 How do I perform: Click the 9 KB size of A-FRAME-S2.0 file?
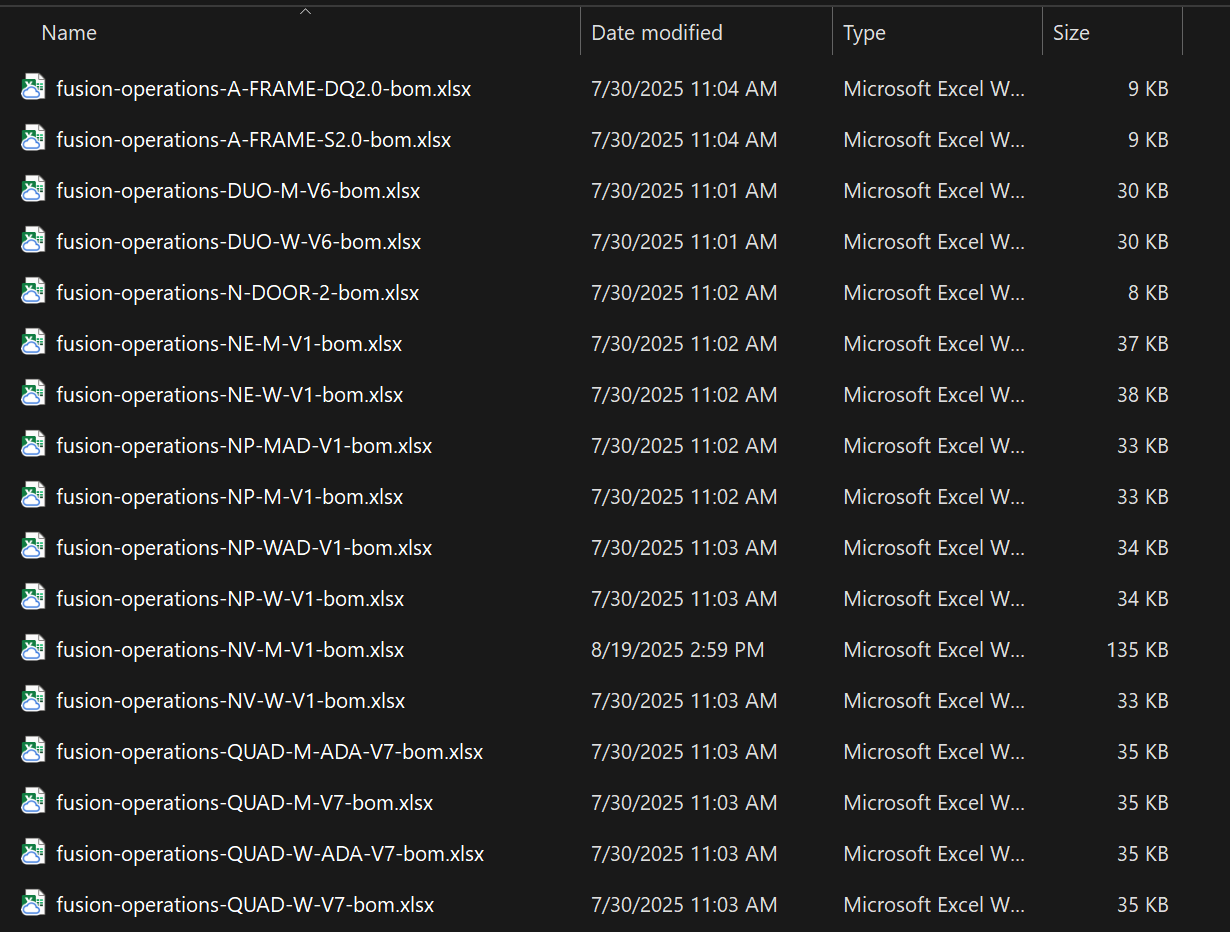[1148, 139]
